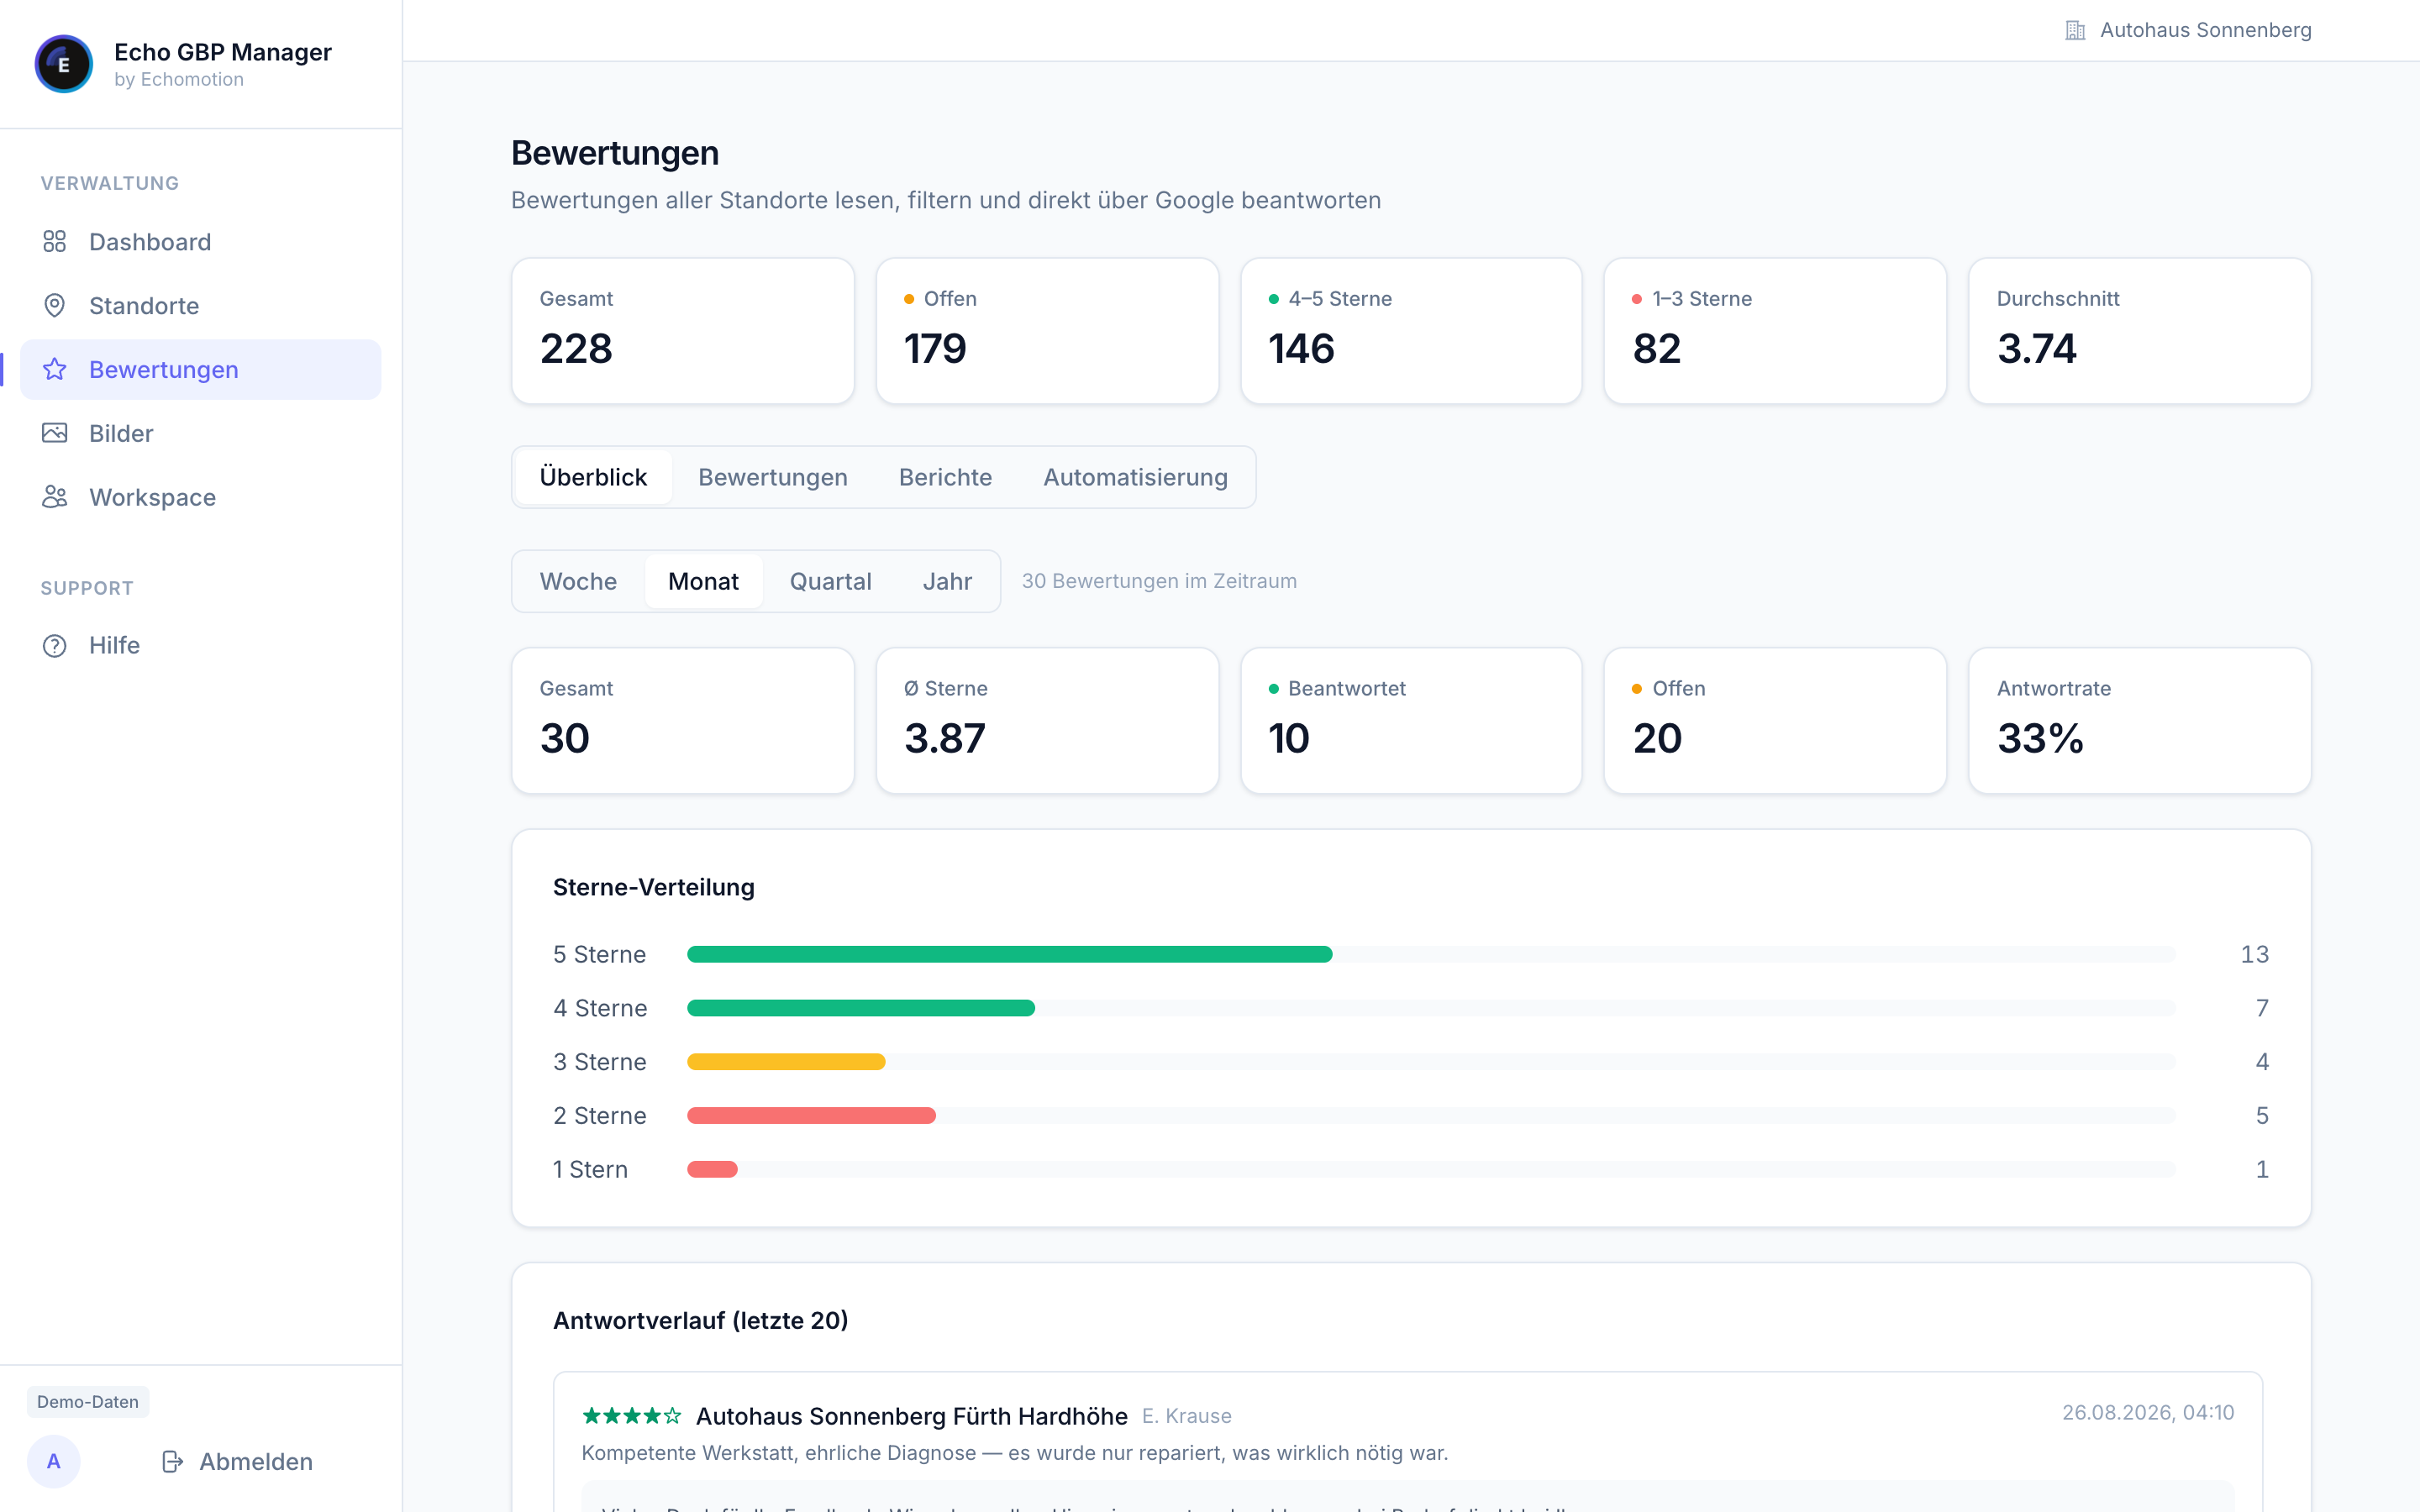Viewport: 2420px width, 1512px height.
Task: Click the building icon next to Autohaus Sonnenberg
Action: [2075, 30]
